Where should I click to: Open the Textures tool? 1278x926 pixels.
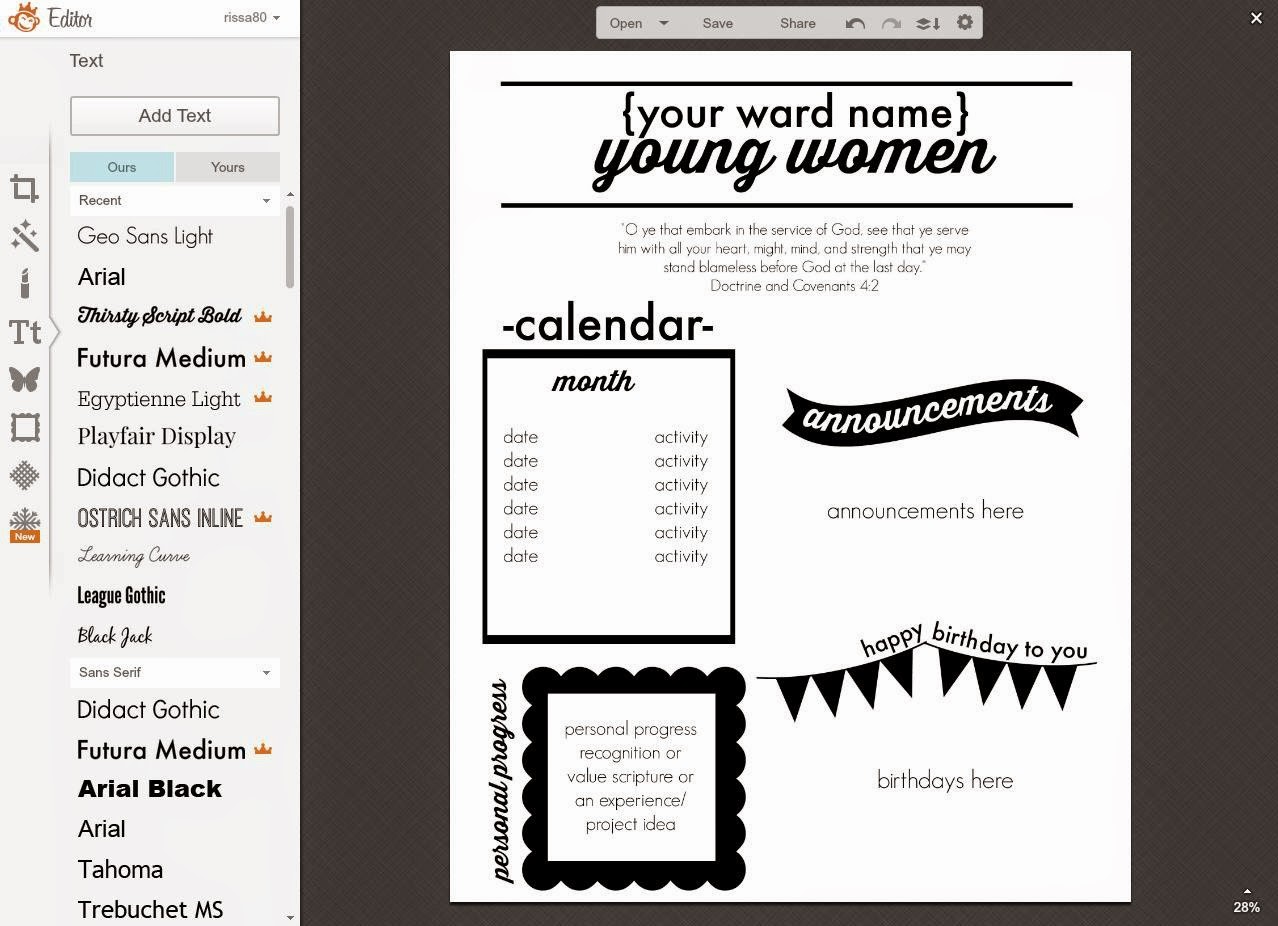[25, 475]
